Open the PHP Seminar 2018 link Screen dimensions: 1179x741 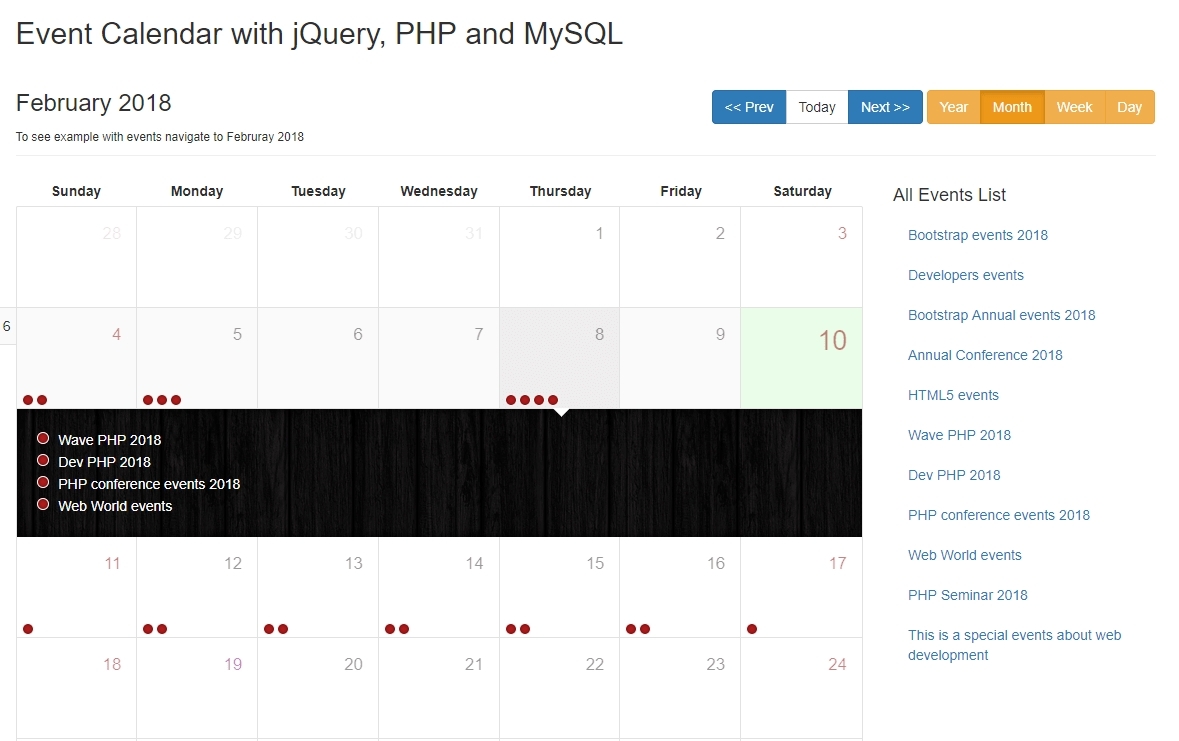click(968, 595)
